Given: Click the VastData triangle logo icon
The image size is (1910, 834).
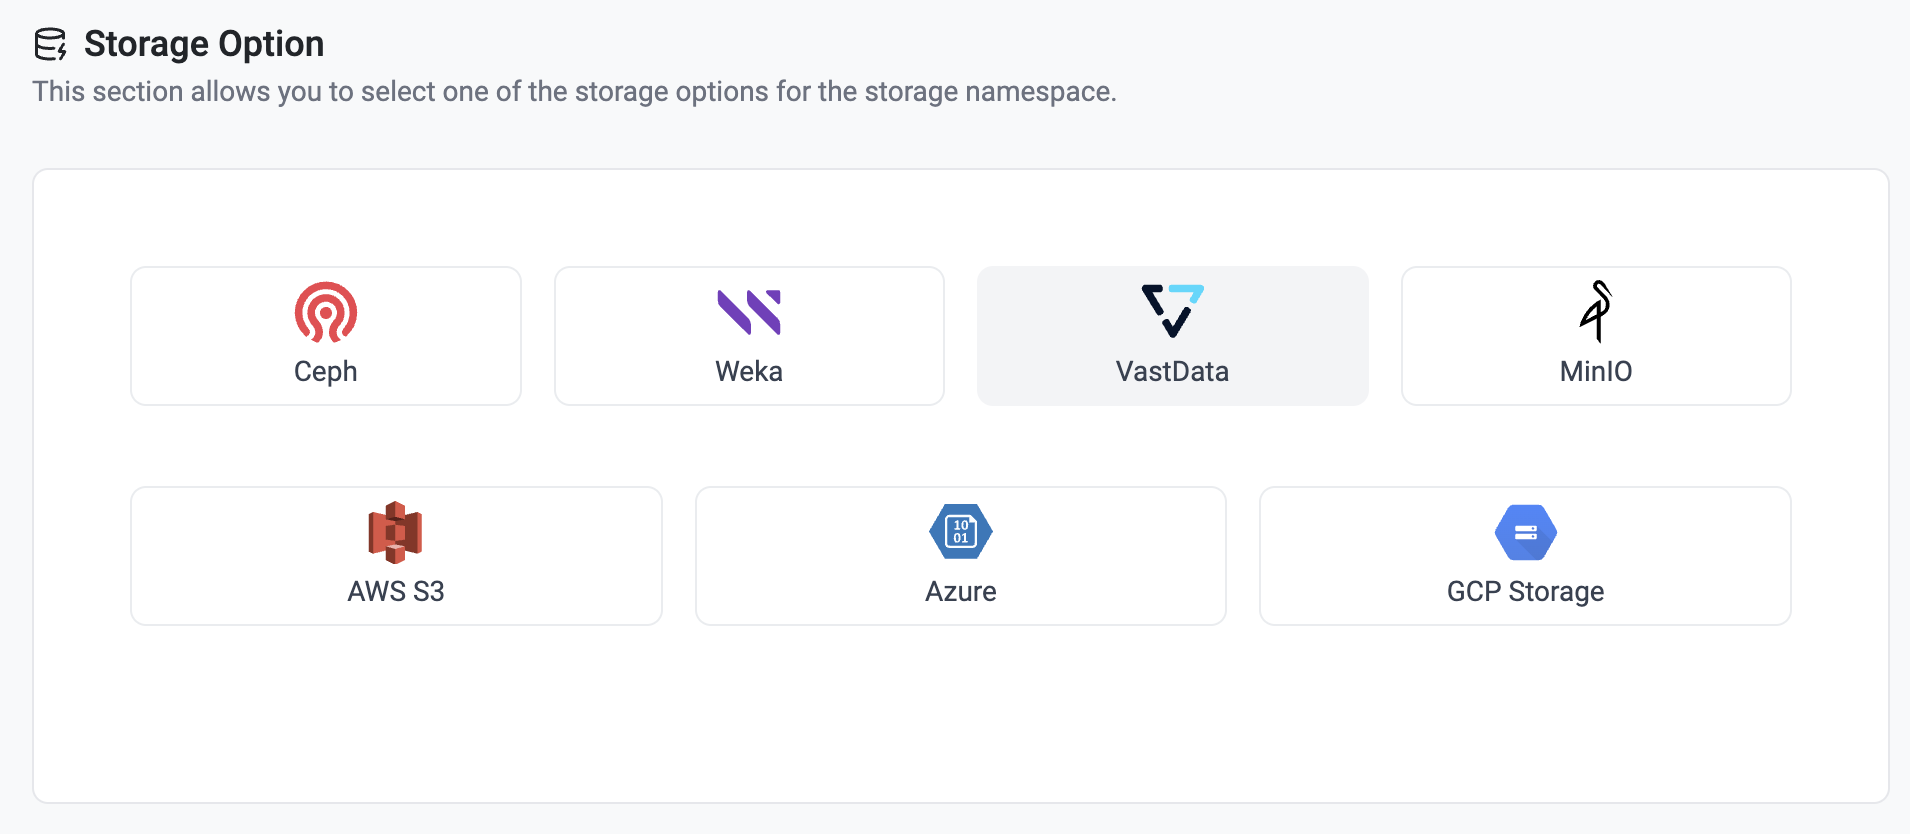Looking at the screenshot, I should [x=1172, y=310].
